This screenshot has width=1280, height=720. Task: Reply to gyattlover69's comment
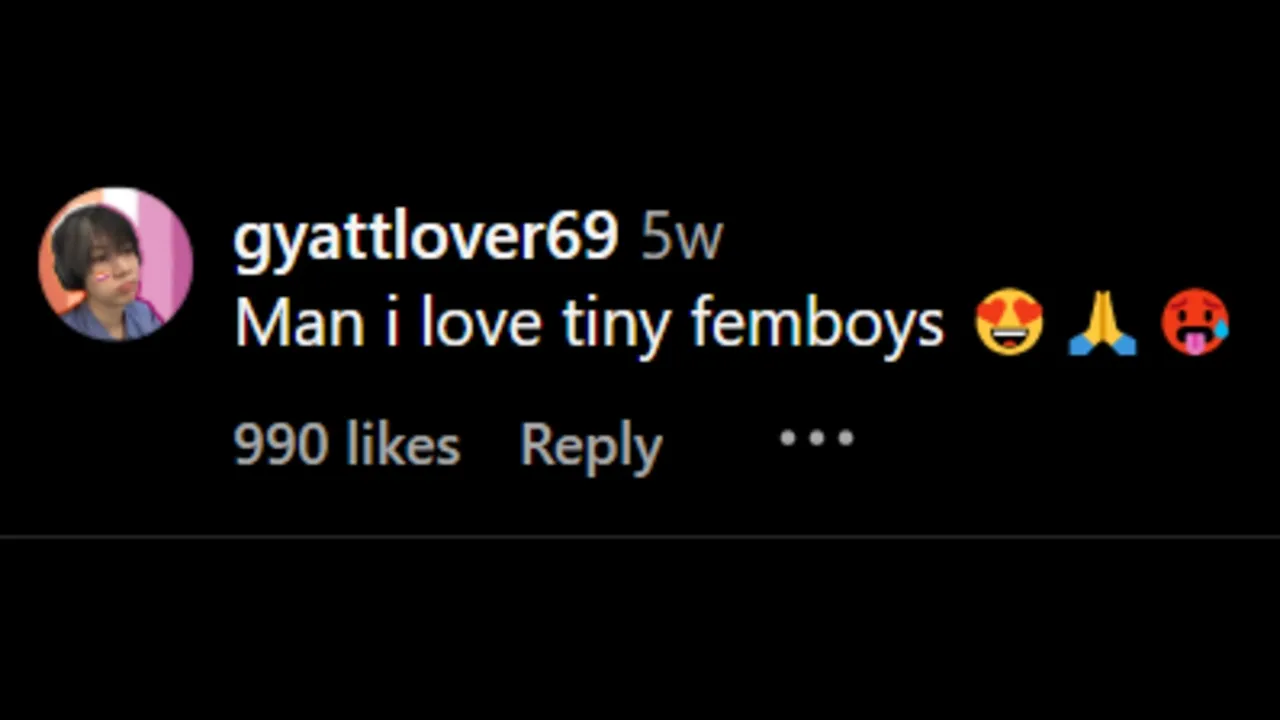point(590,445)
